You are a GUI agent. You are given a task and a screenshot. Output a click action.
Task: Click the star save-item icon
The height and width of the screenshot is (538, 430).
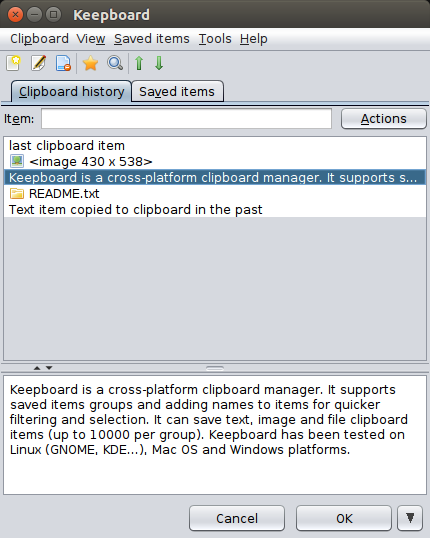90,63
